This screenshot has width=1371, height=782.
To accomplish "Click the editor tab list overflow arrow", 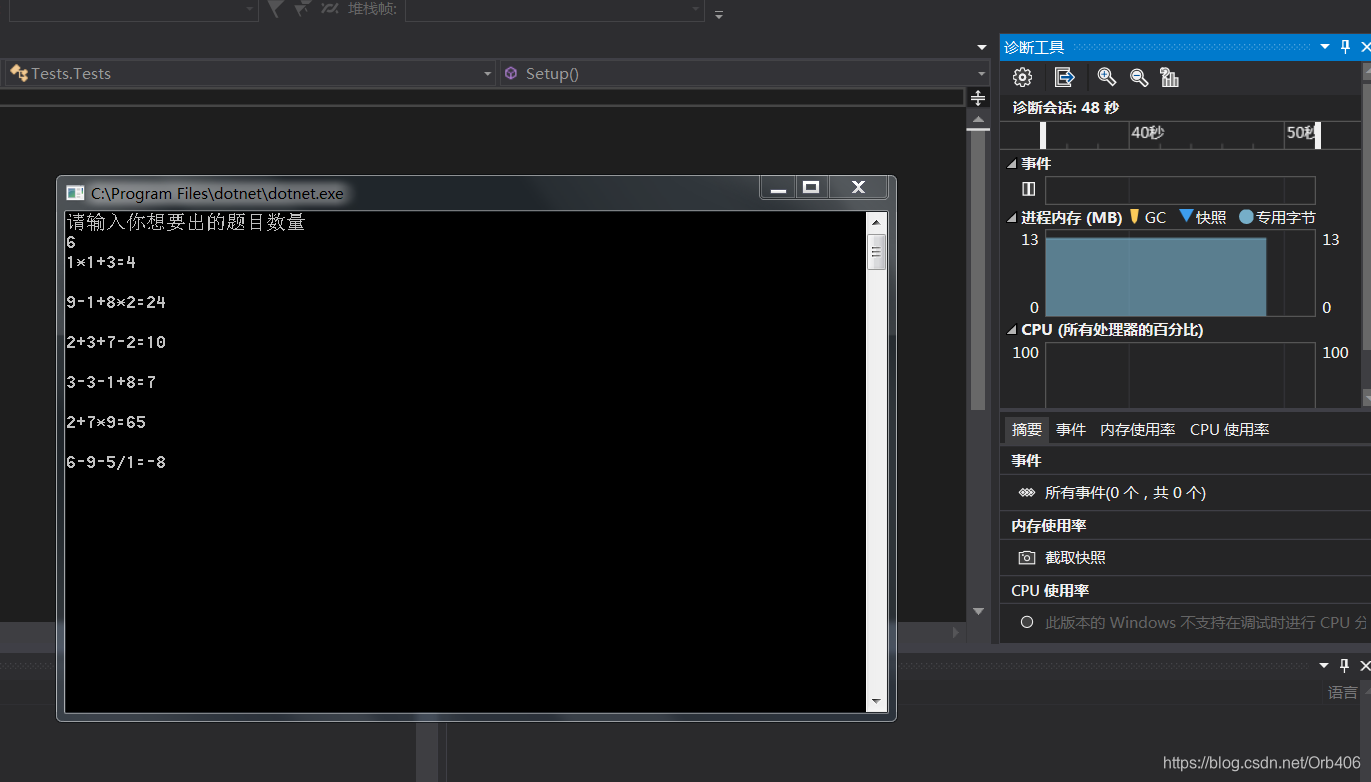I will pos(981,47).
